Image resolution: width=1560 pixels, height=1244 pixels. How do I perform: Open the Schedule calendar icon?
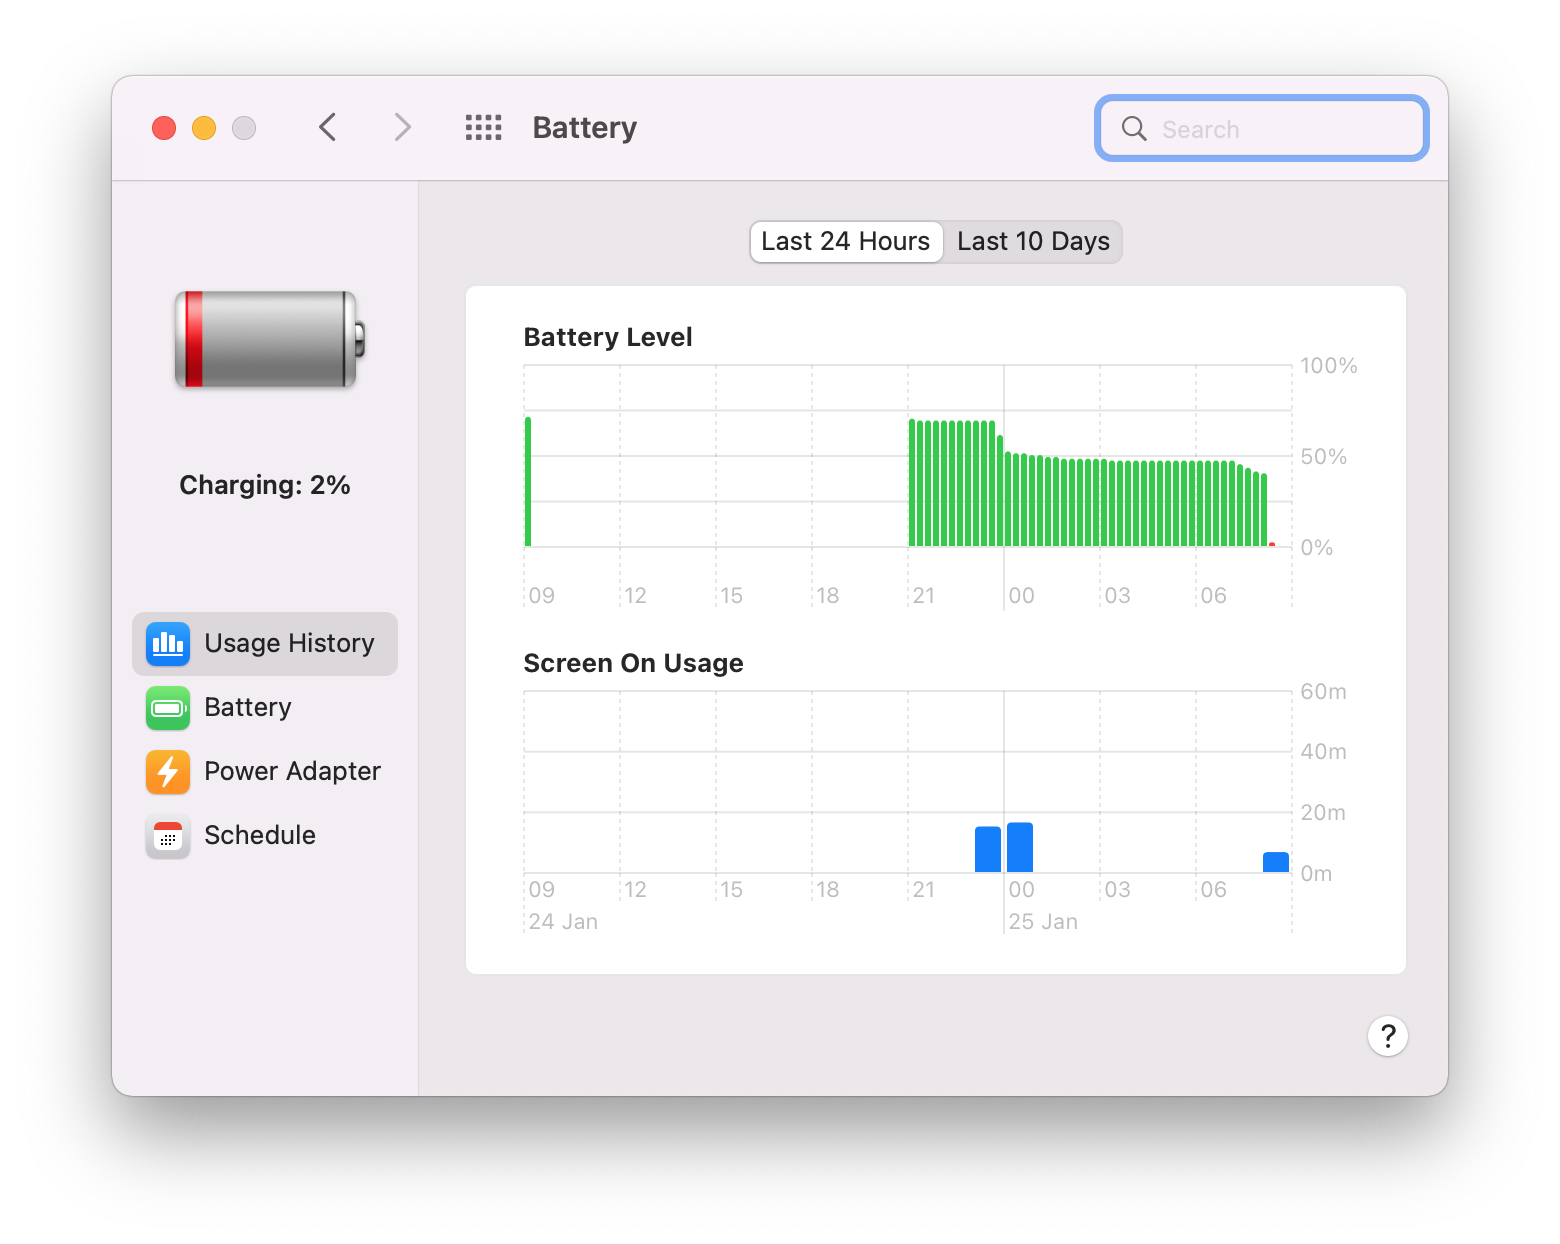(x=167, y=836)
